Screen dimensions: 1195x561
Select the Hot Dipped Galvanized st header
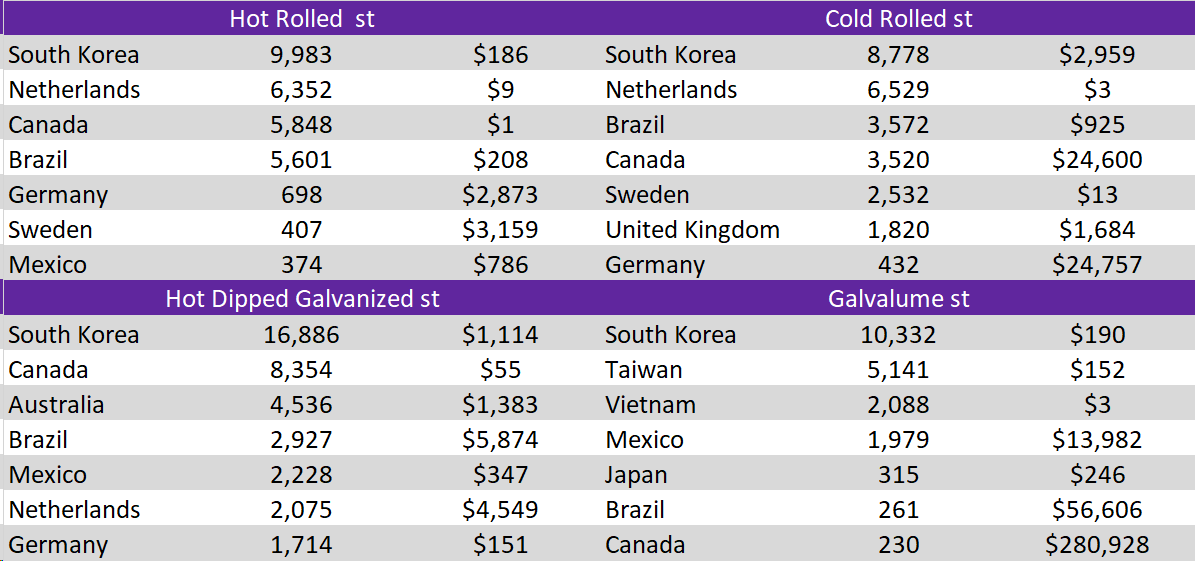coord(302,299)
